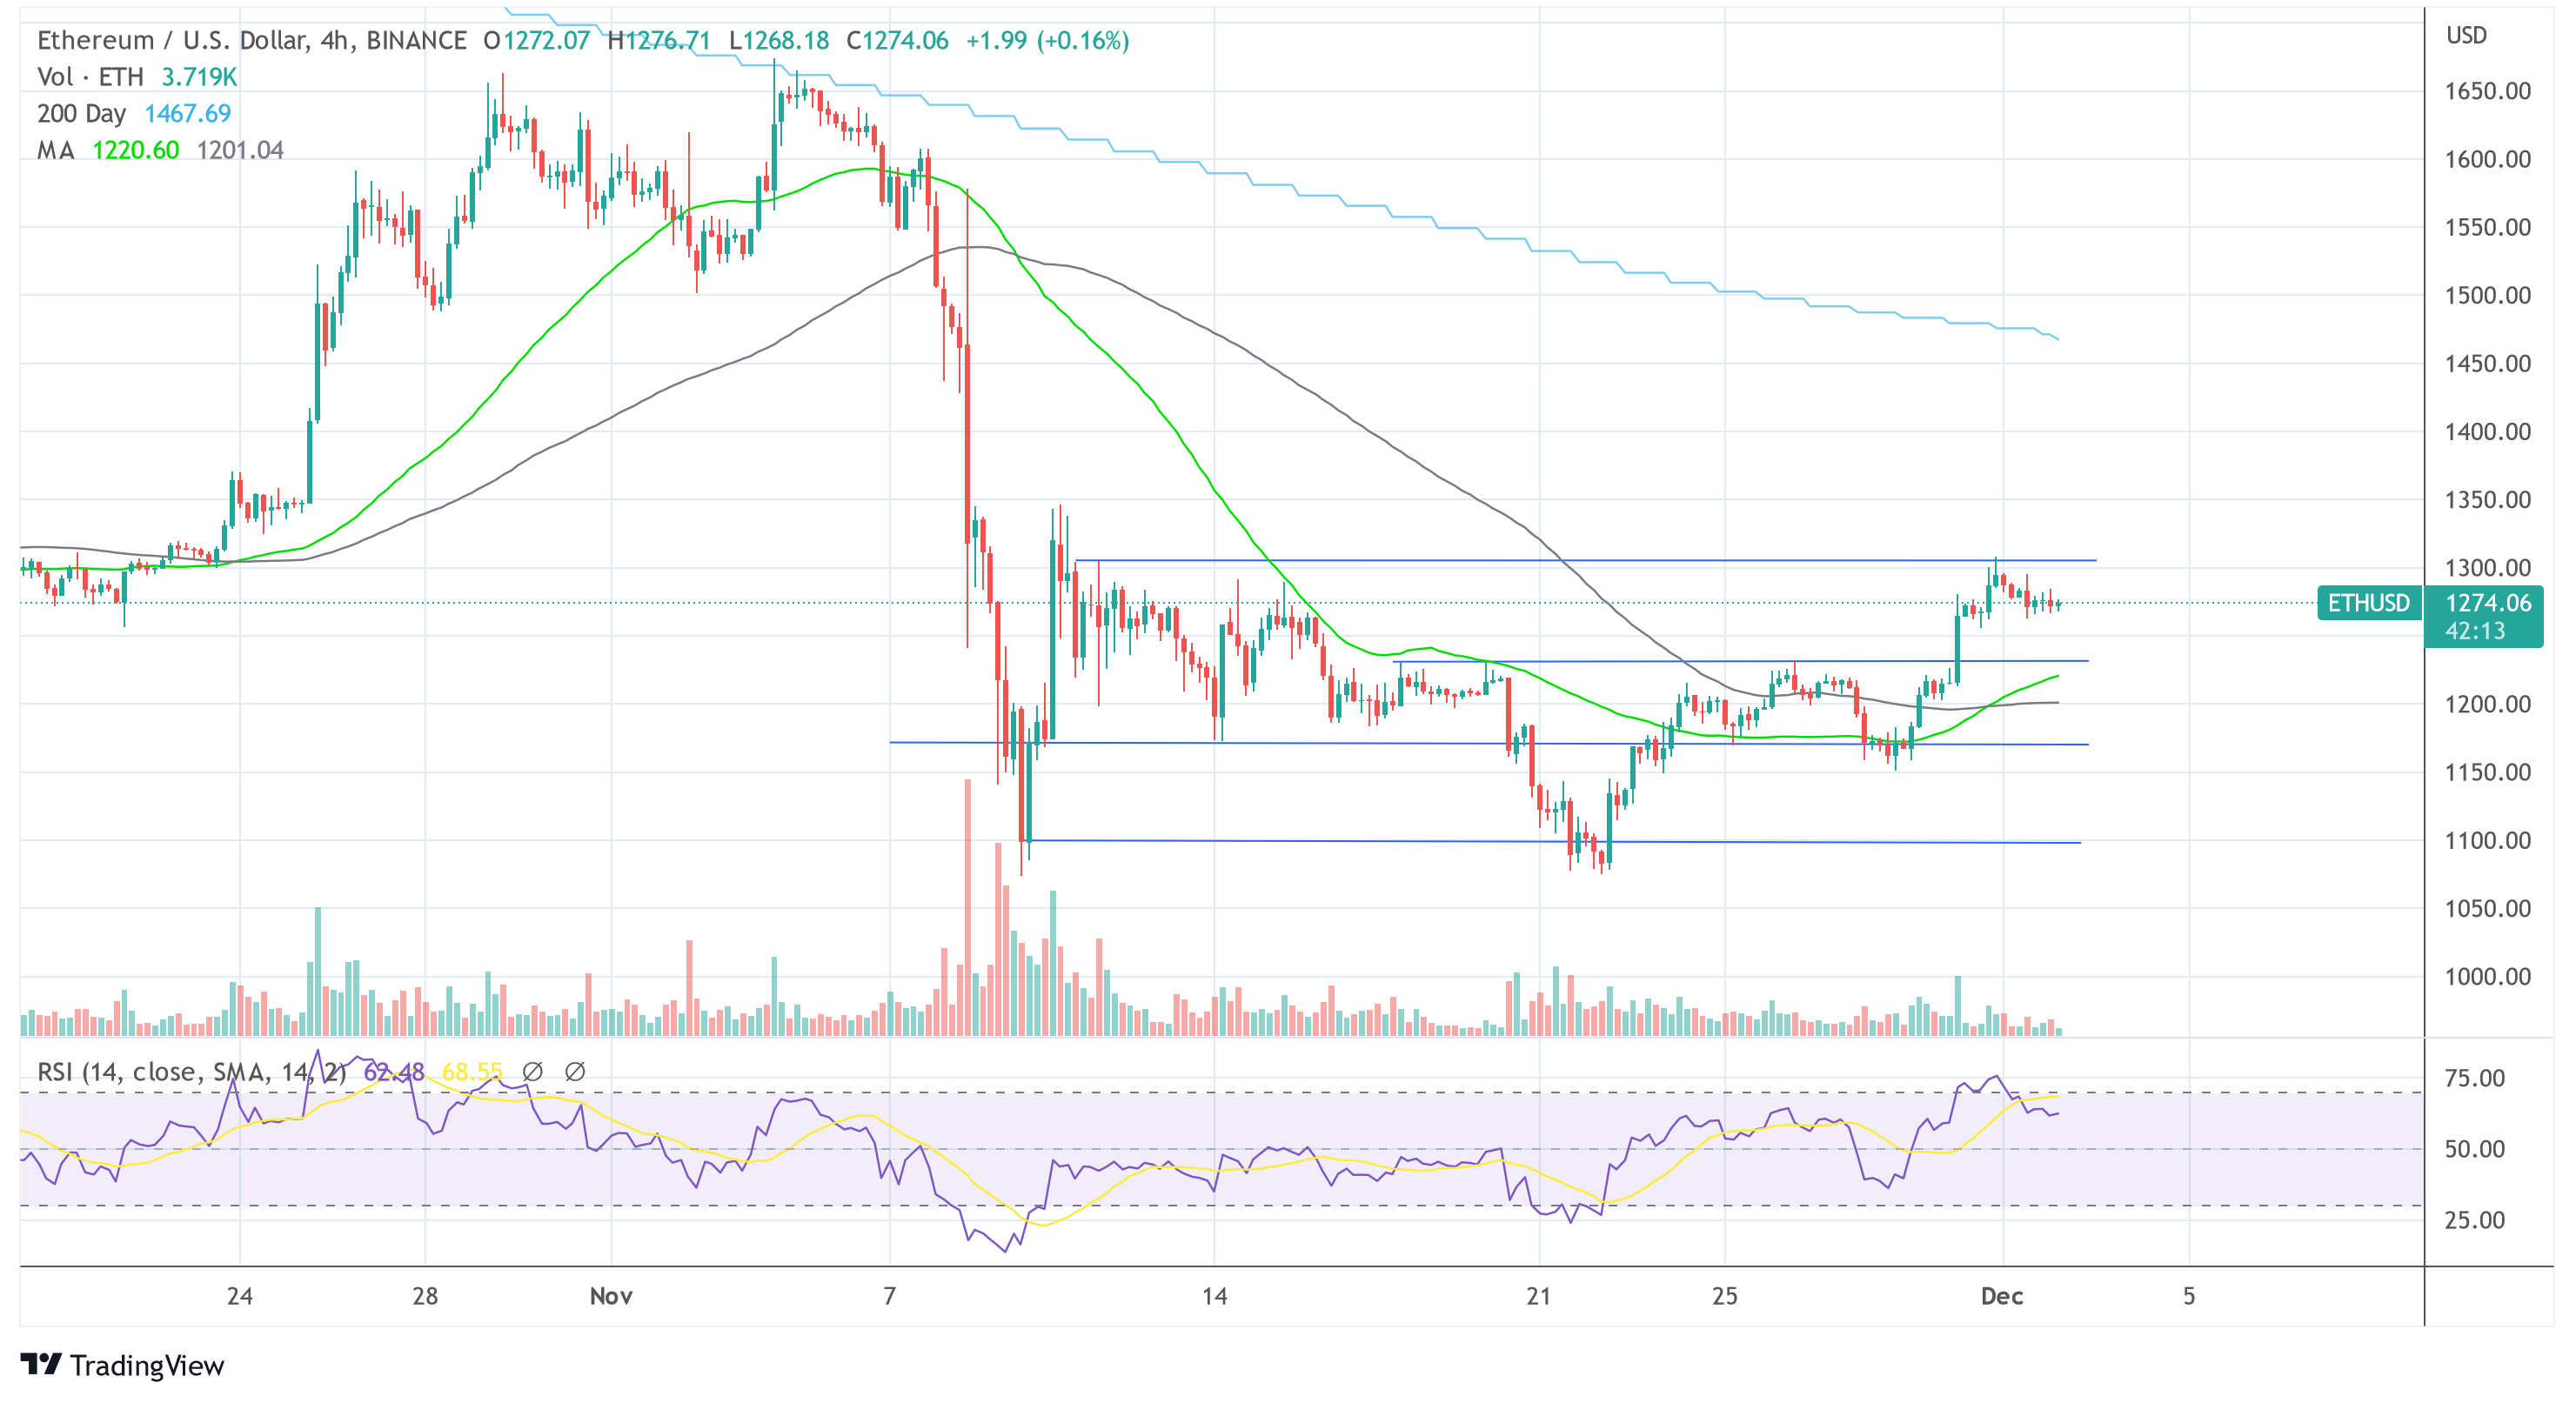Select the blue horizontal resistance line near 1305
This screenshot has height=1403, width=2576.
coord(1586,560)
